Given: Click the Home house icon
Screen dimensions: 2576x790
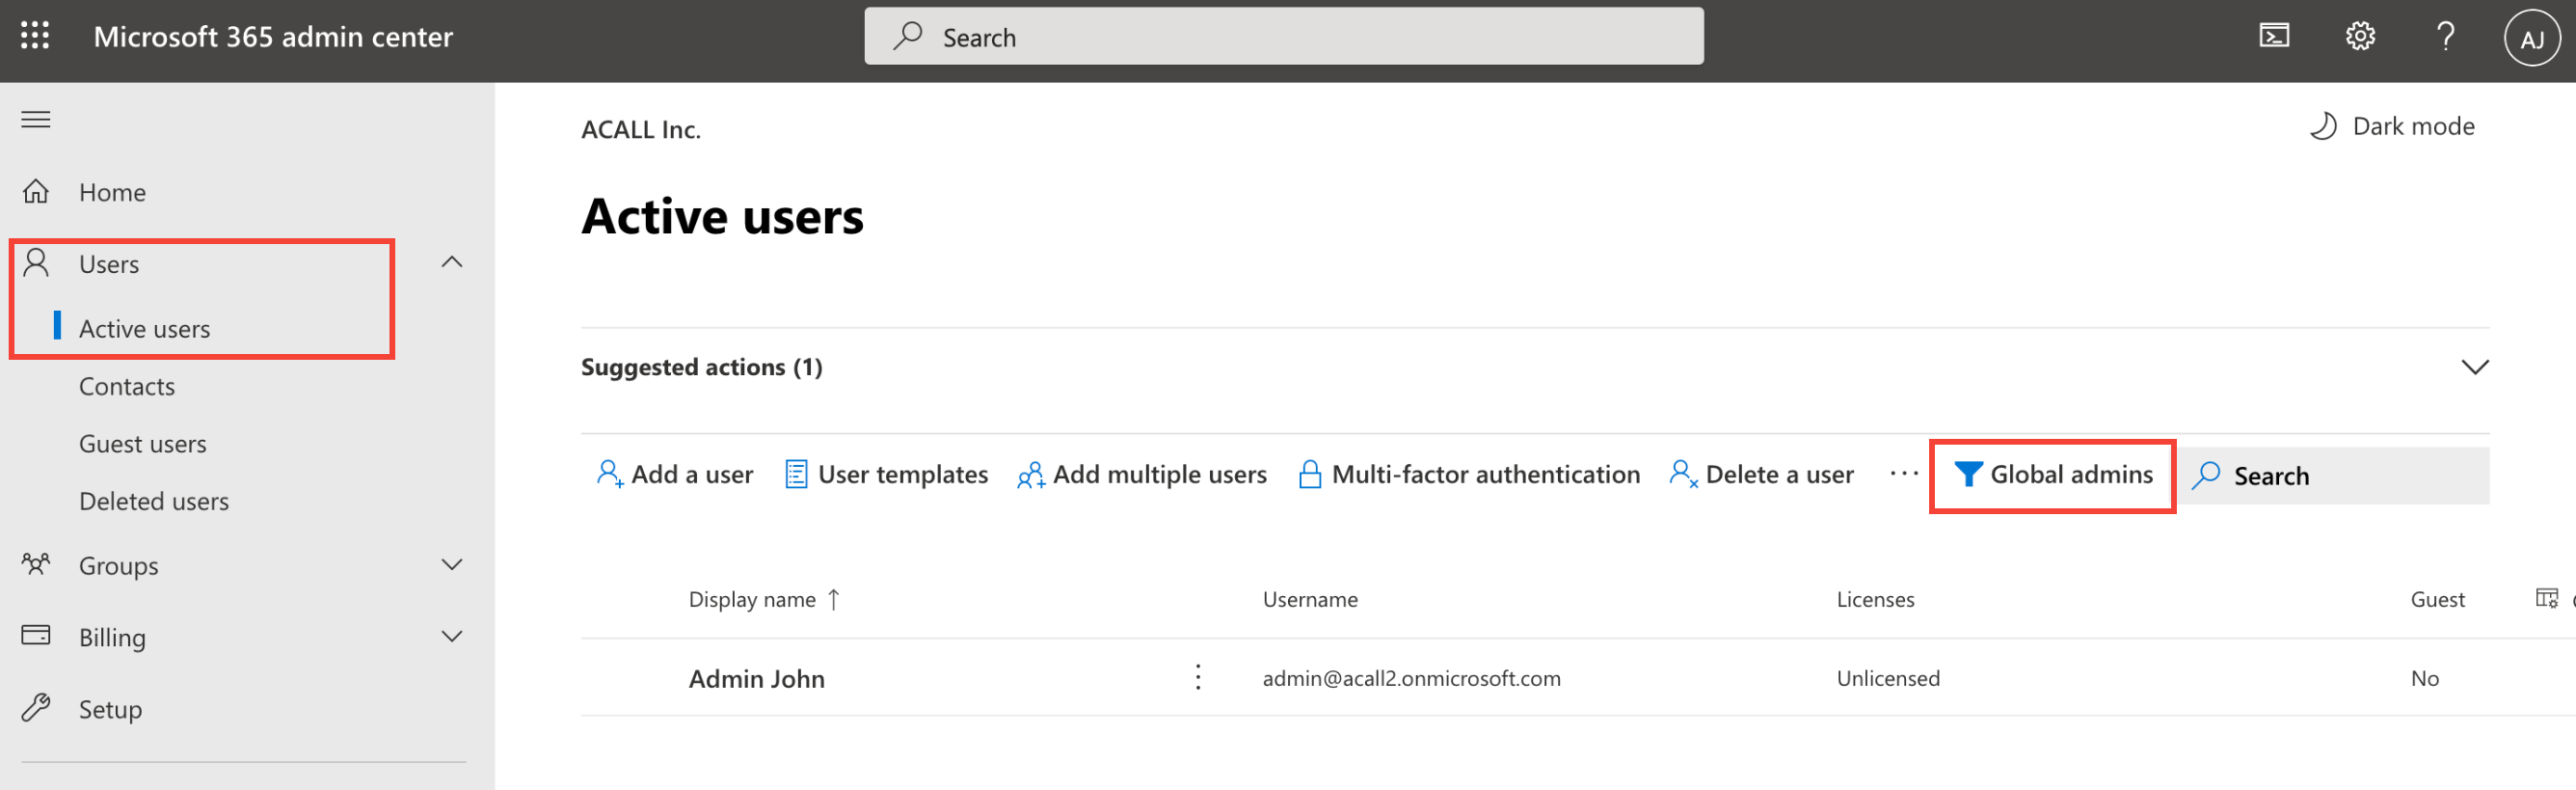Looking at the screenshot, I should [36, 191].
